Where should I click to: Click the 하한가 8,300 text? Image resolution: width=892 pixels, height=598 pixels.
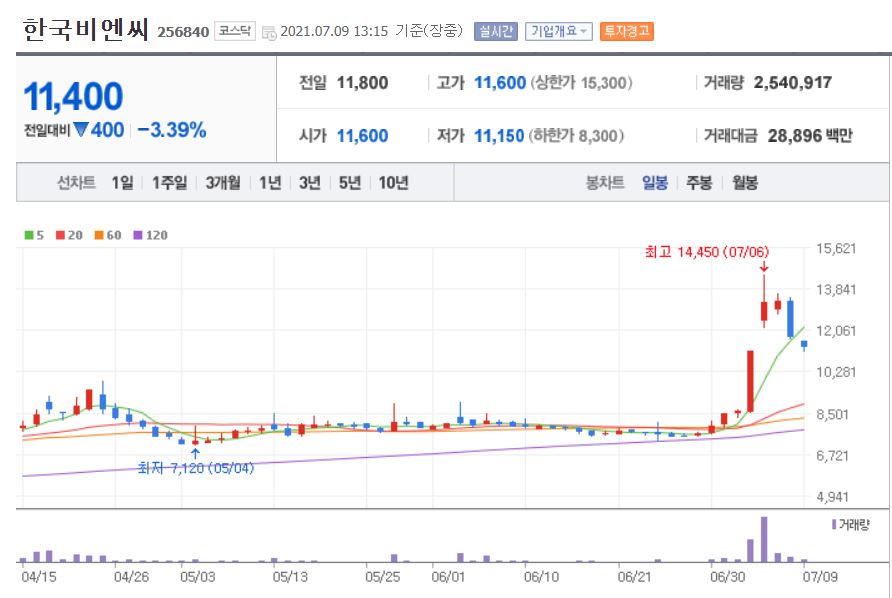576,136
